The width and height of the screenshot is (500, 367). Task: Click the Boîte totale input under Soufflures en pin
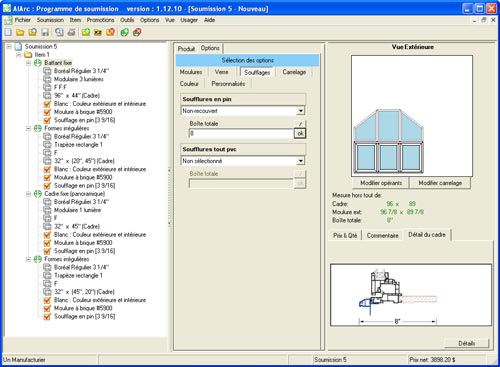(241, 133)
